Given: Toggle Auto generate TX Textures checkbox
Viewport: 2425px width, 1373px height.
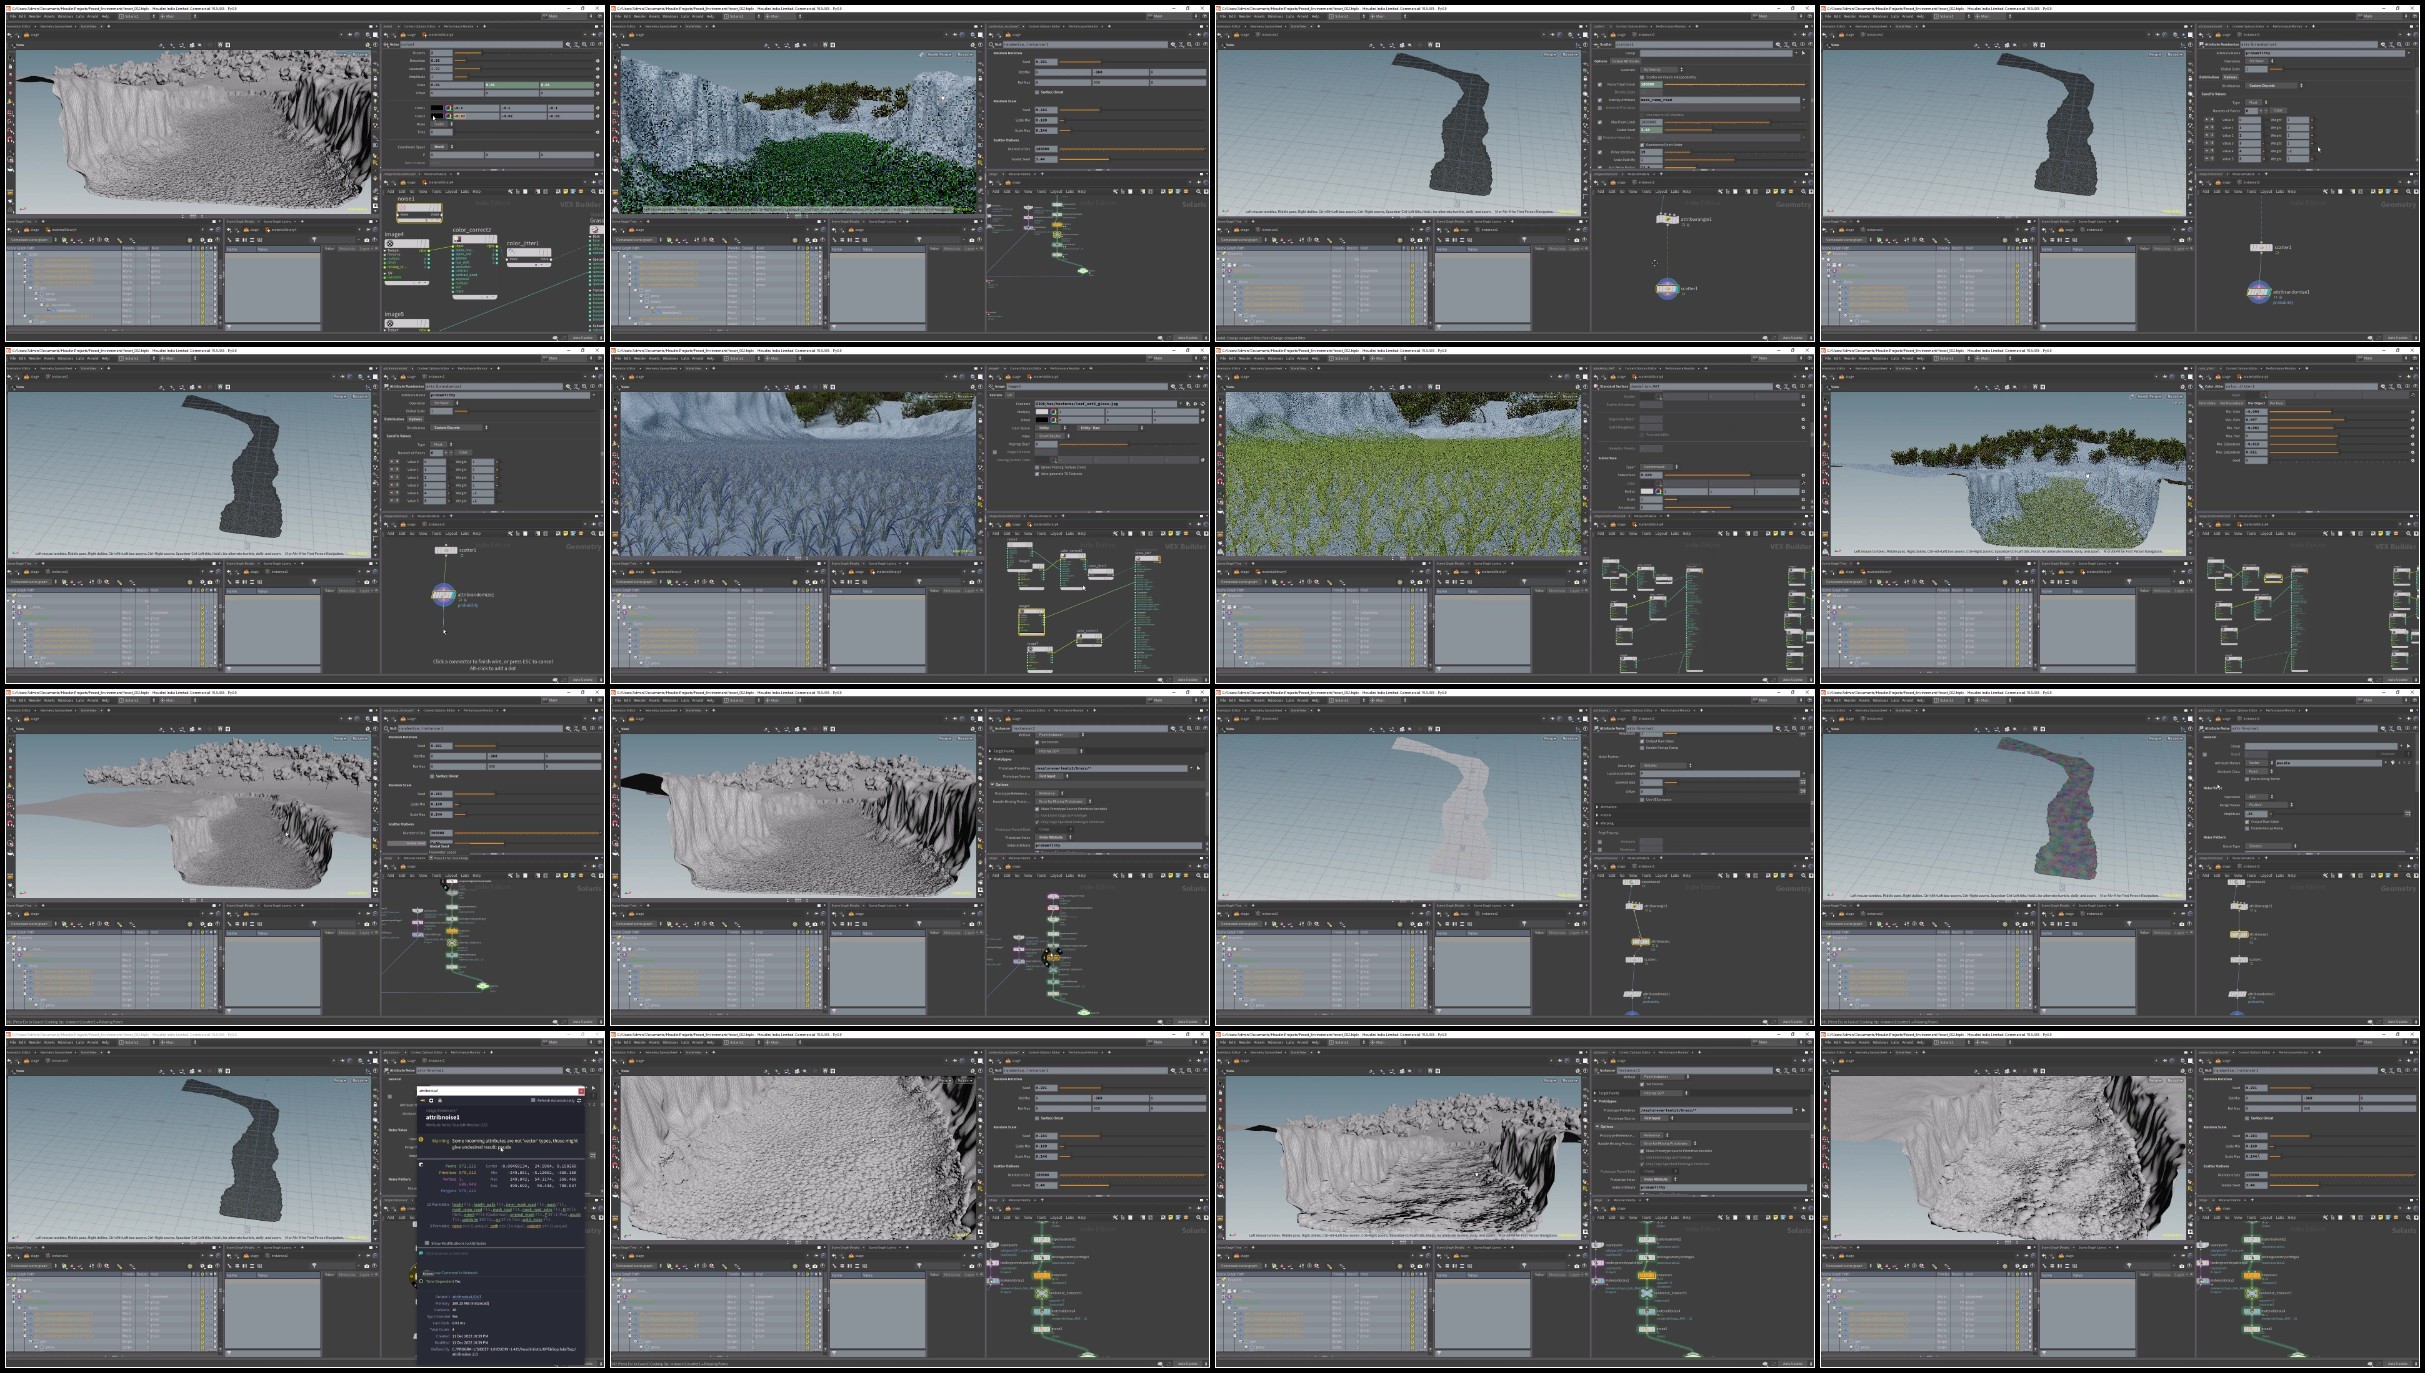Looking at the screenshot, I should point(1037,474).
